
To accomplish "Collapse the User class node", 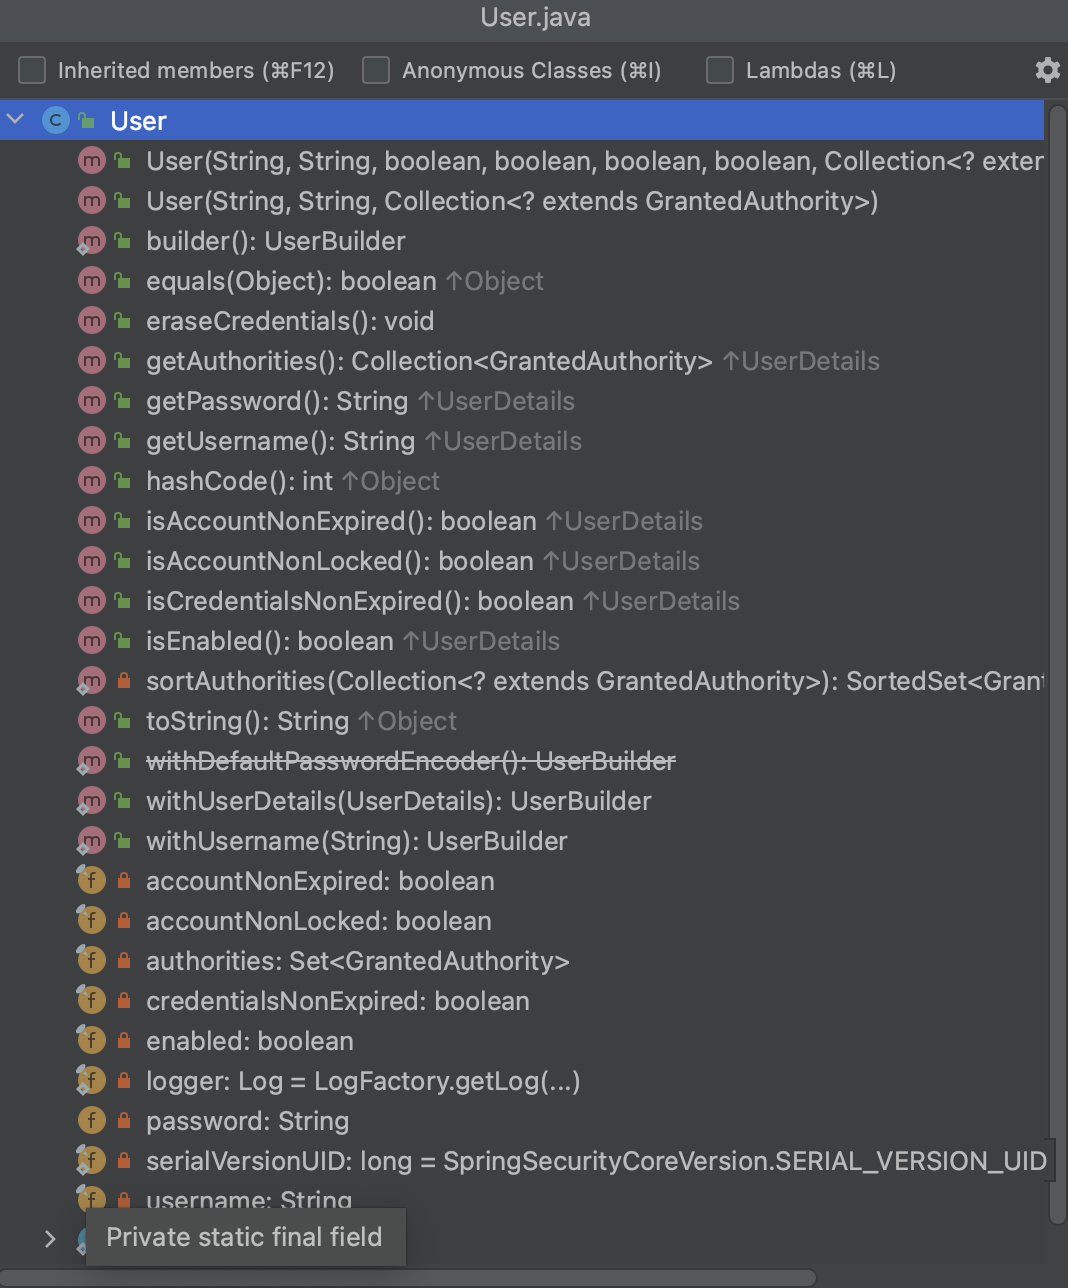I will click(16, 120).
